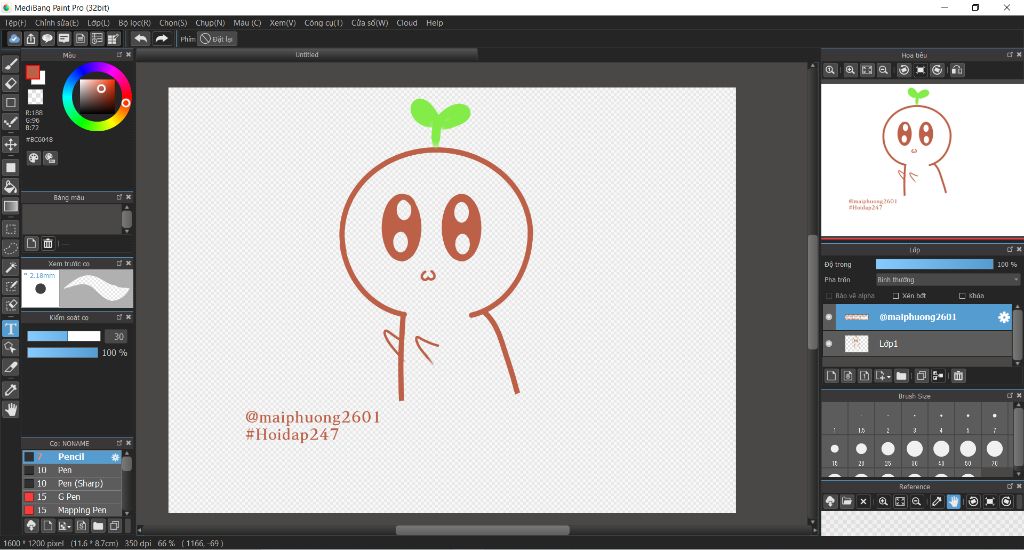Viewport: 1024px width, 550px height.
Task: Select the Move tool
Action: click(10, 144)
